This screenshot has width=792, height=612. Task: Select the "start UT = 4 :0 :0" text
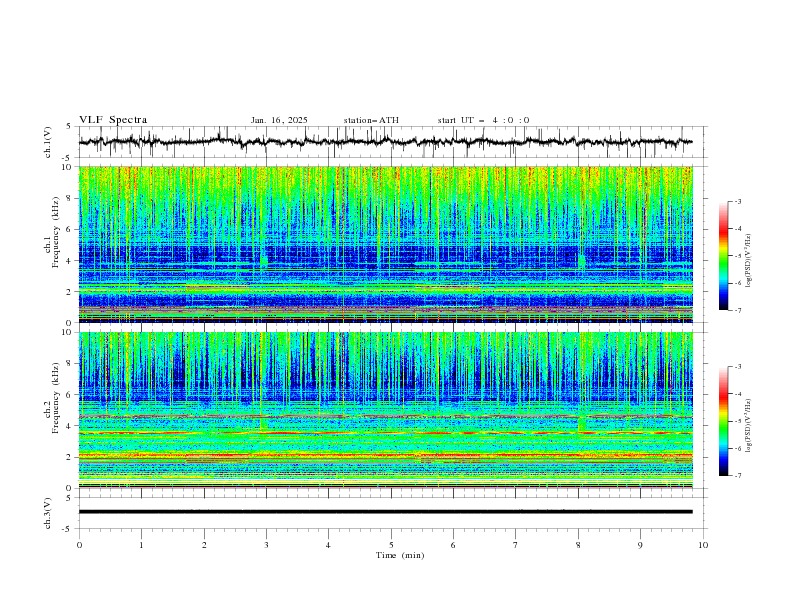(483, 120)
